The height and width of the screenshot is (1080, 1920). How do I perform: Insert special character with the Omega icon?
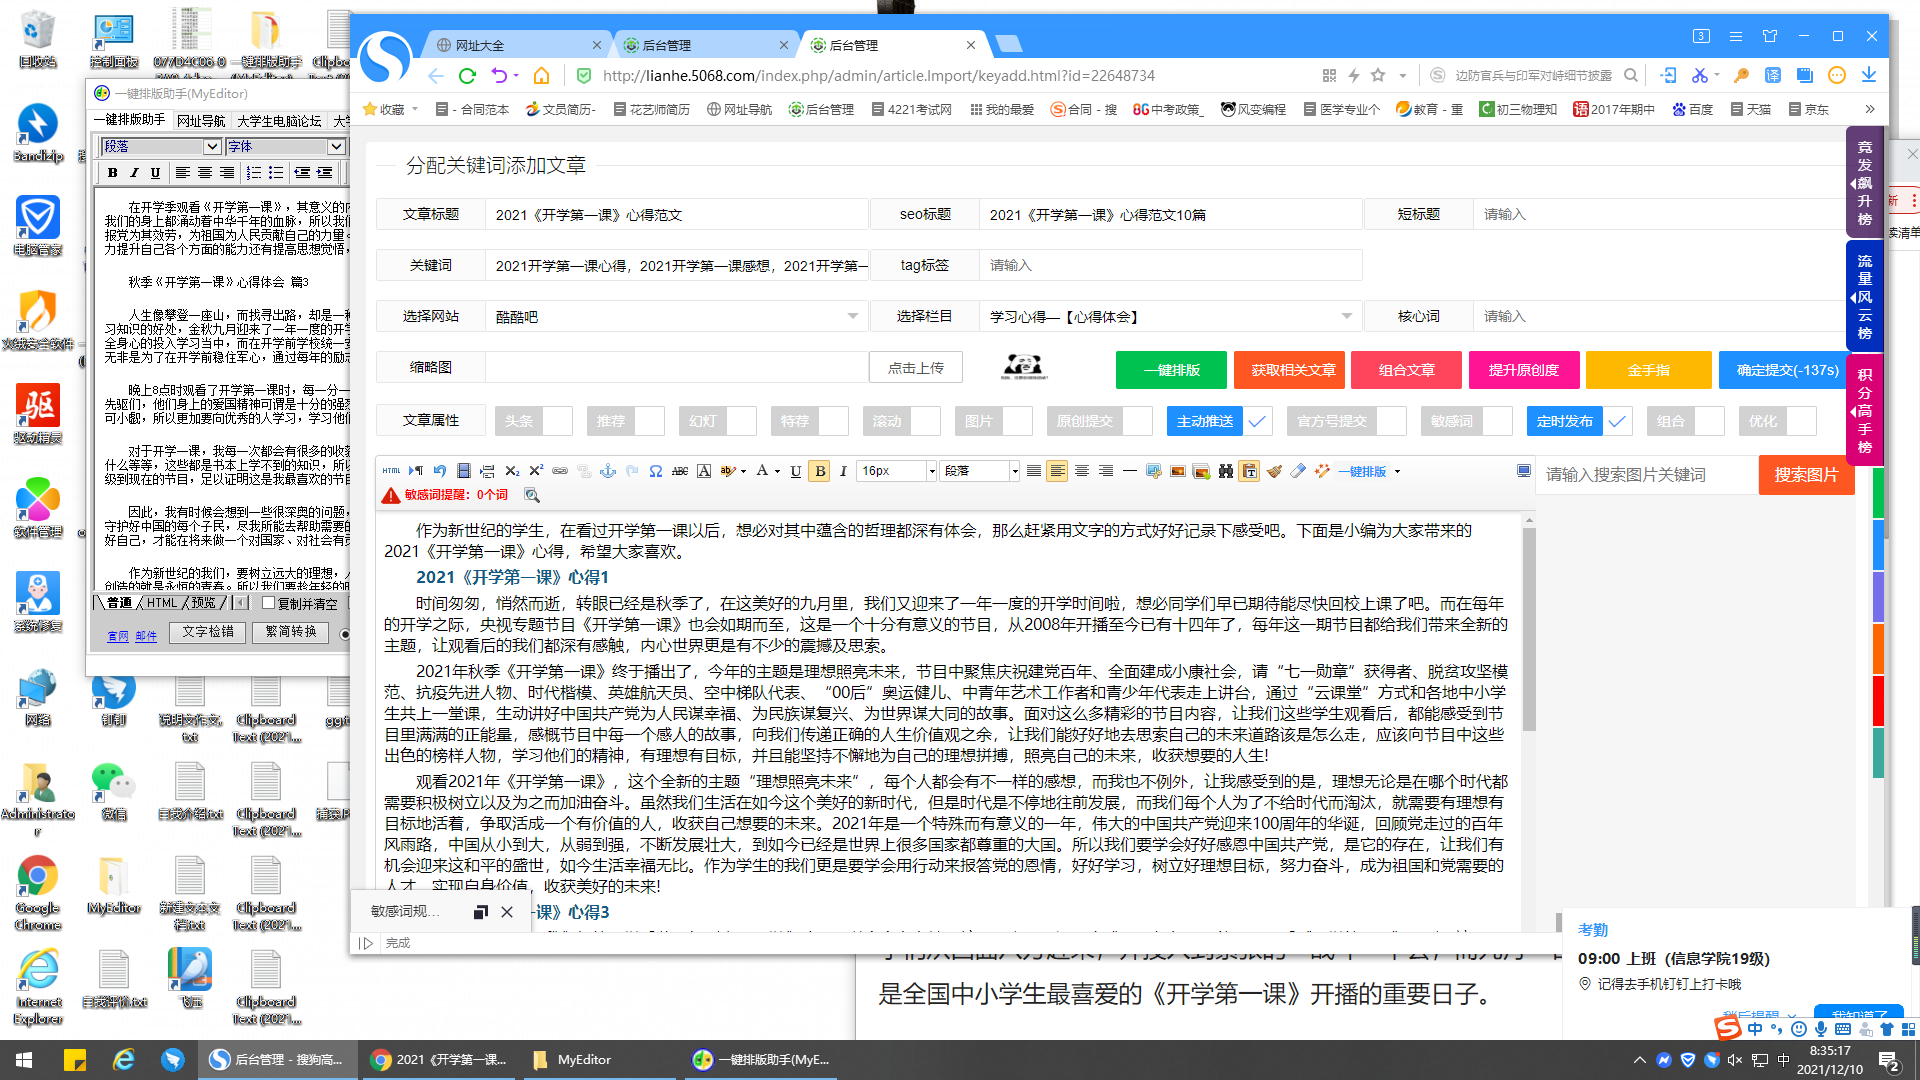tap(656, 471)
